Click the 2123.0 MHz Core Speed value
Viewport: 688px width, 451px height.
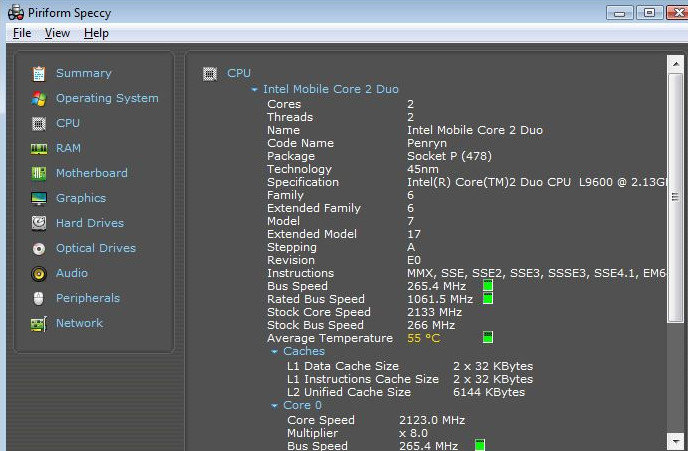pyautogui.click(x=431, y=420)
